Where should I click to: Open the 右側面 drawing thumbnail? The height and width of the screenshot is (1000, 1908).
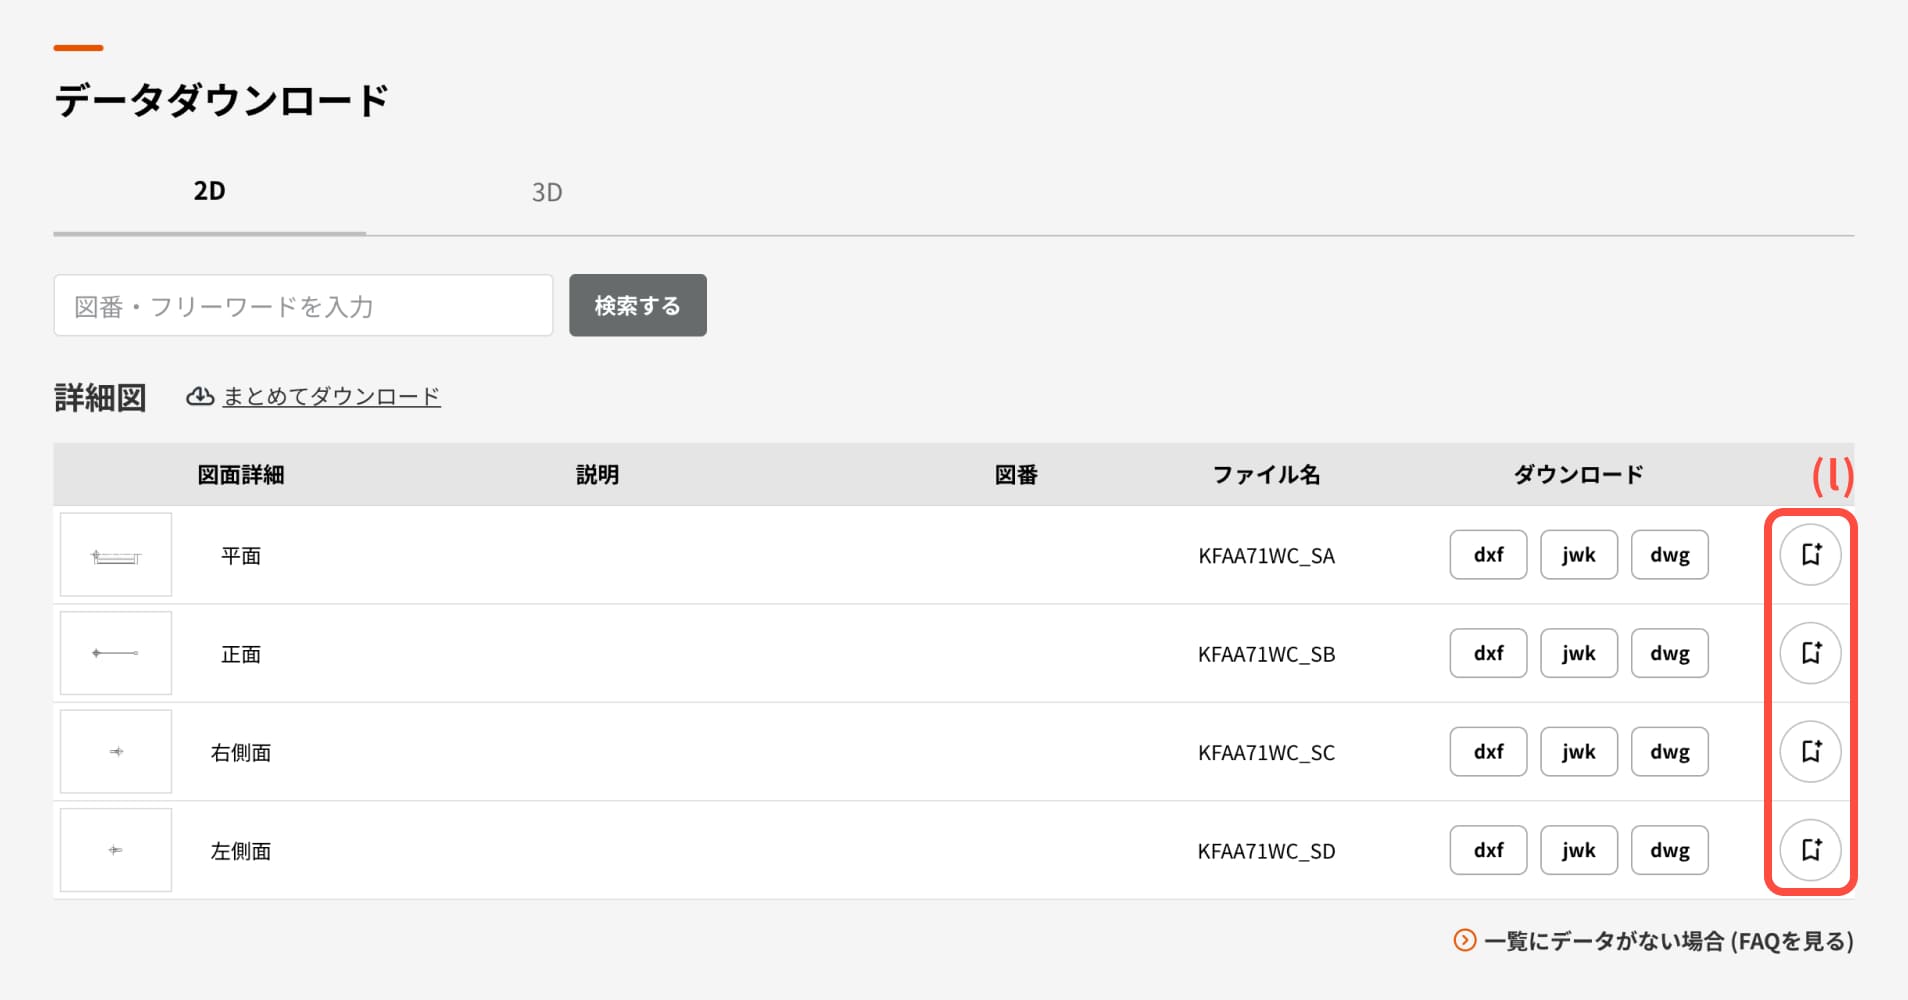(116, 752)
